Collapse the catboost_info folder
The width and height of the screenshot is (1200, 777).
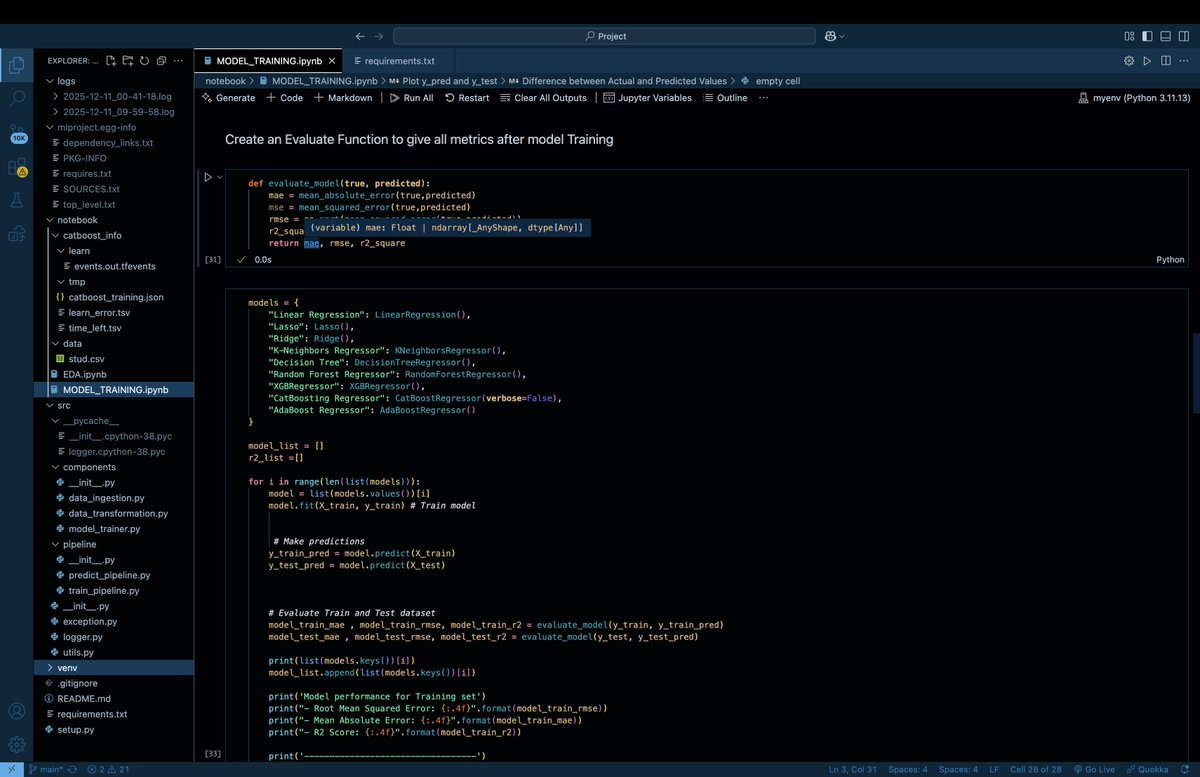tap(112, 235)
